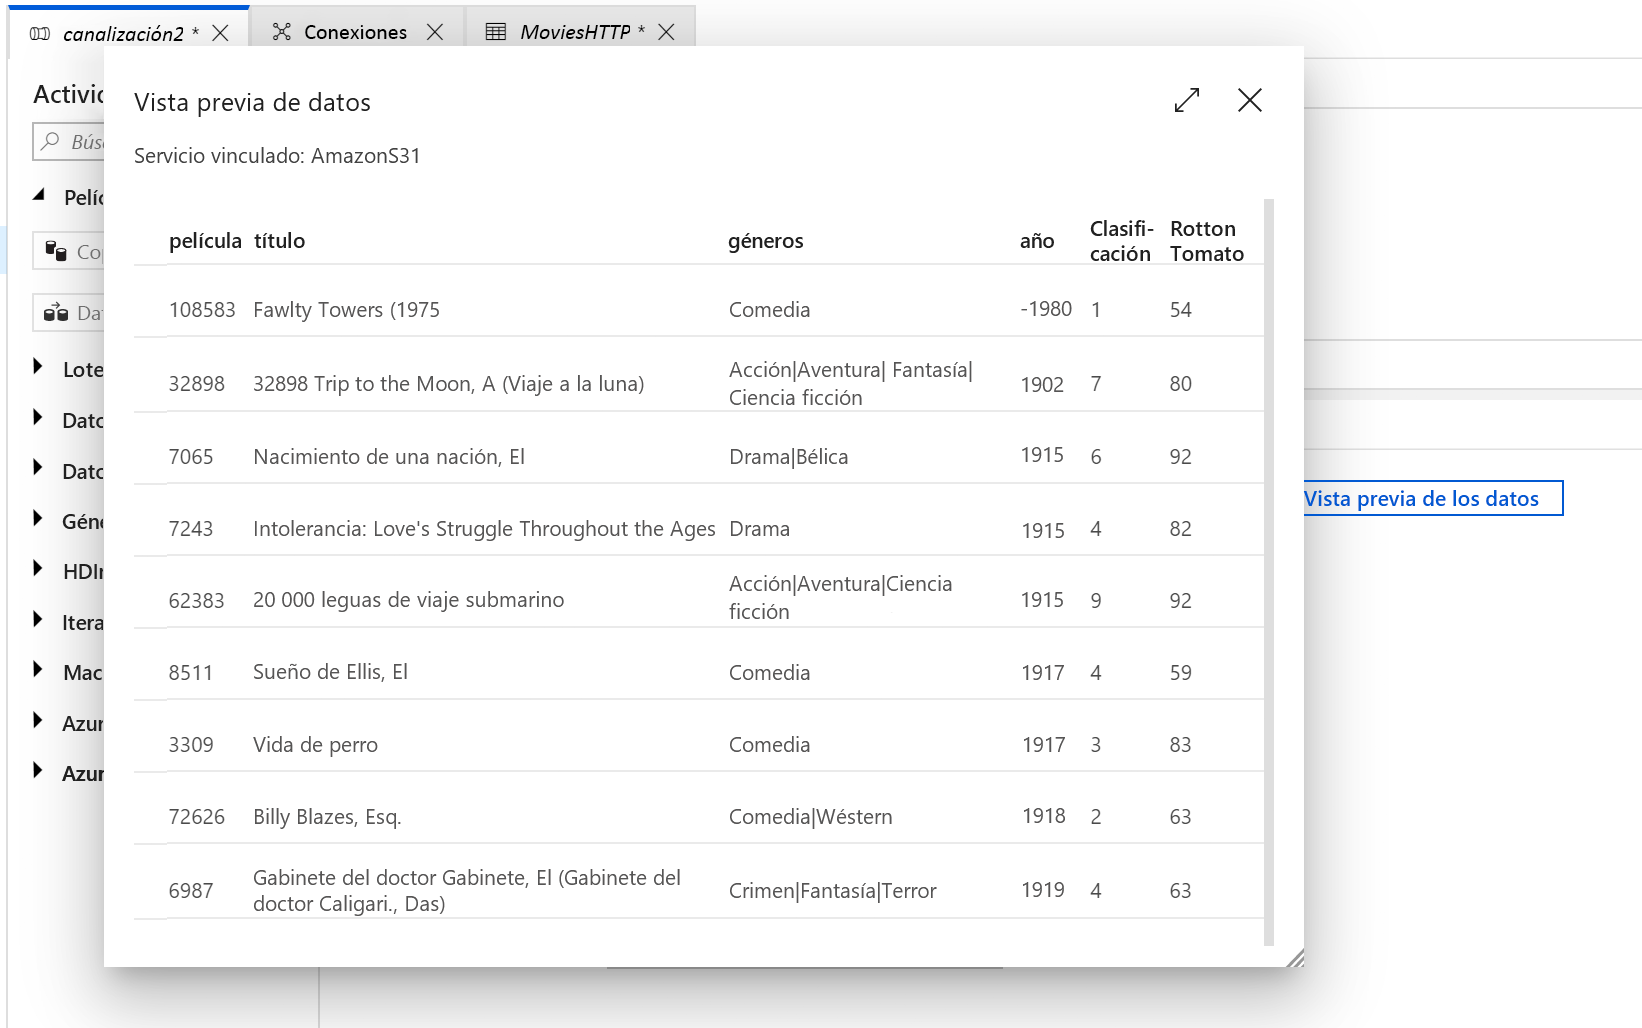This screenshot has width=1642, height=1028.
Task: Select the Trip to the Moon title cell
Action: pos(449,384)
